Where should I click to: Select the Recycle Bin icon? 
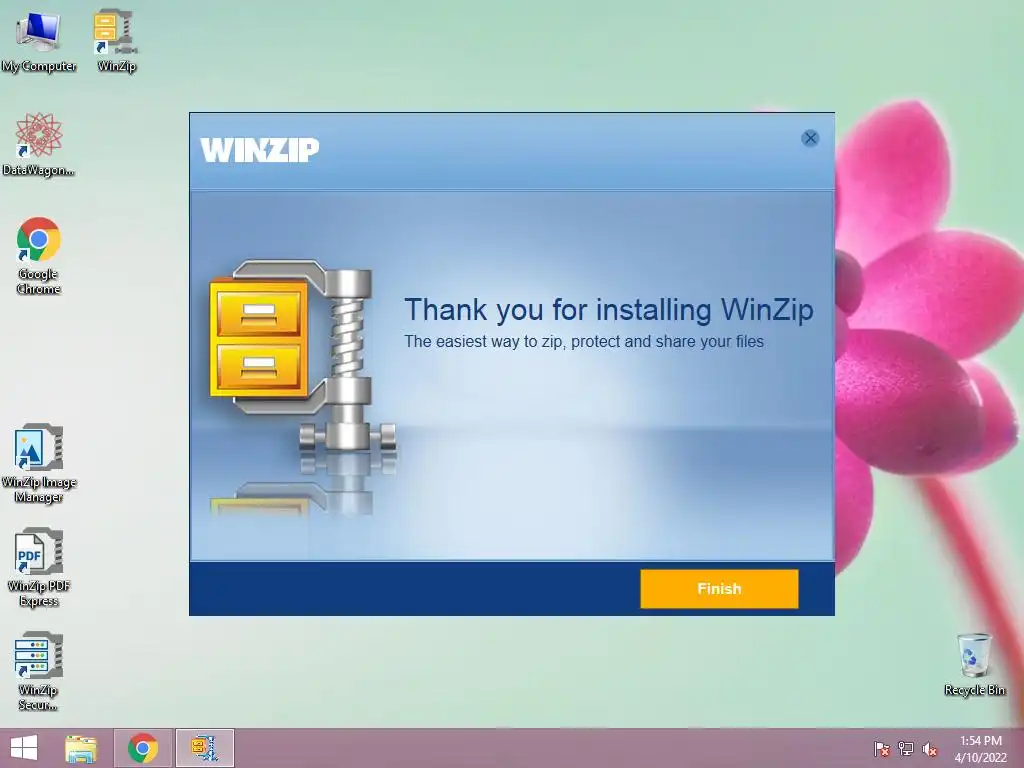point(974,665)
